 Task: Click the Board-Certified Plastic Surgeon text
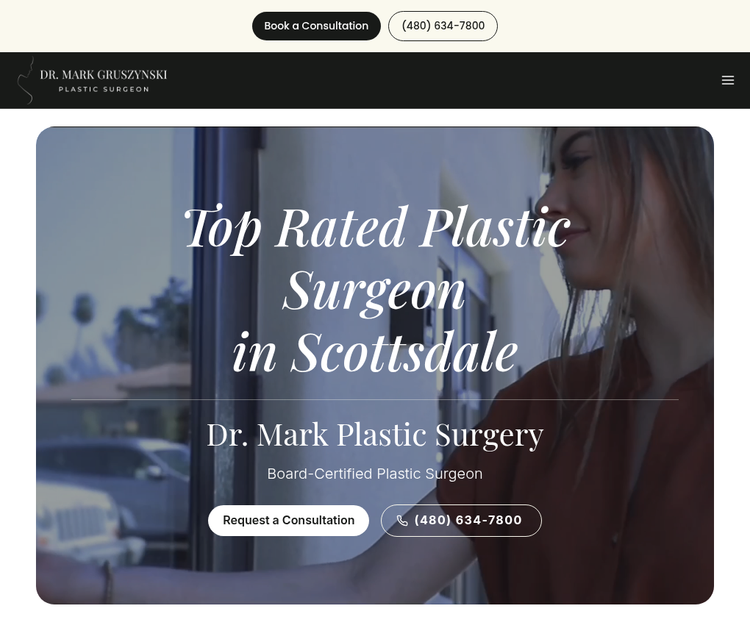tap(375, 474)
